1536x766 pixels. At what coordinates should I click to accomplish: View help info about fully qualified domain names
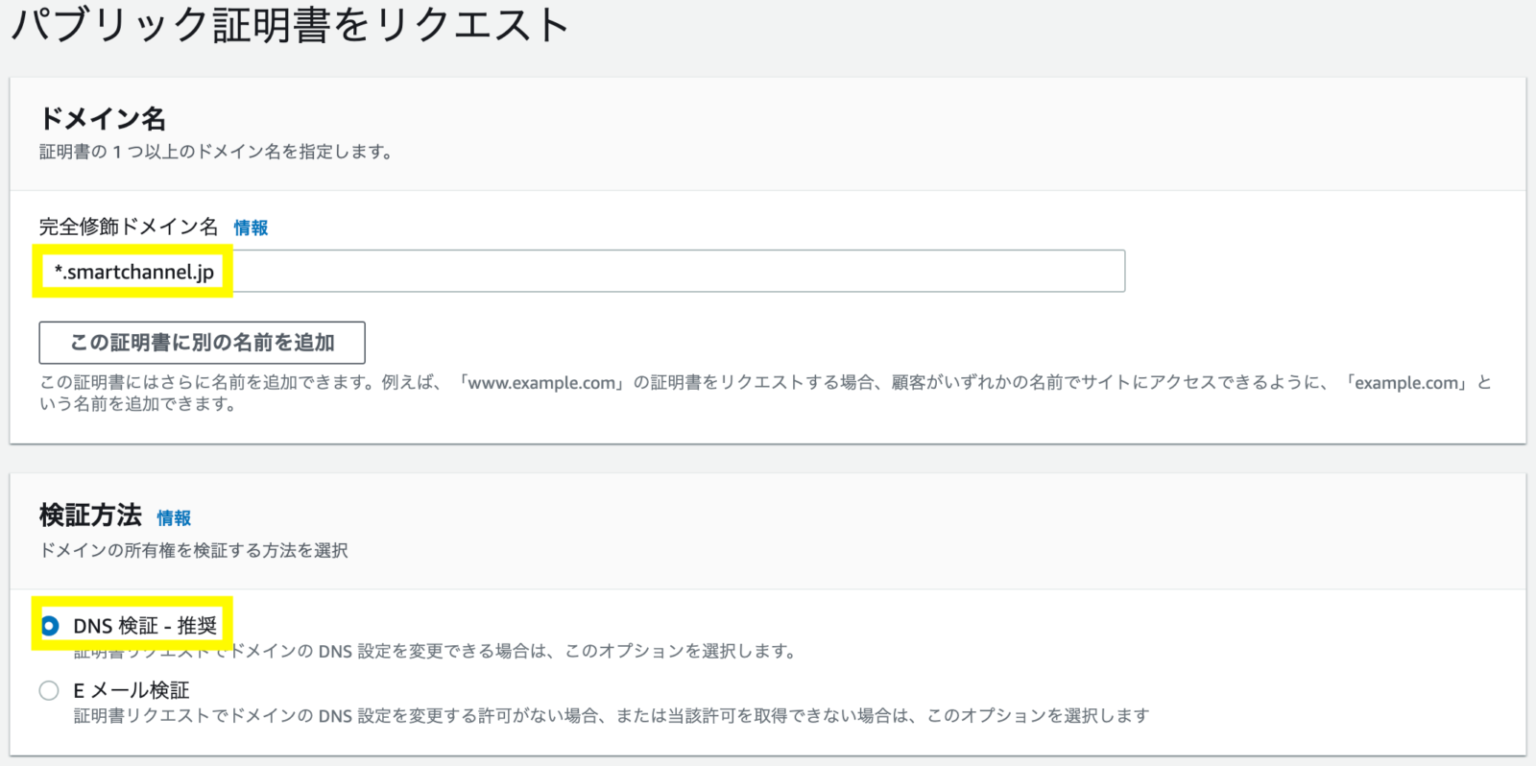(250, 226)
